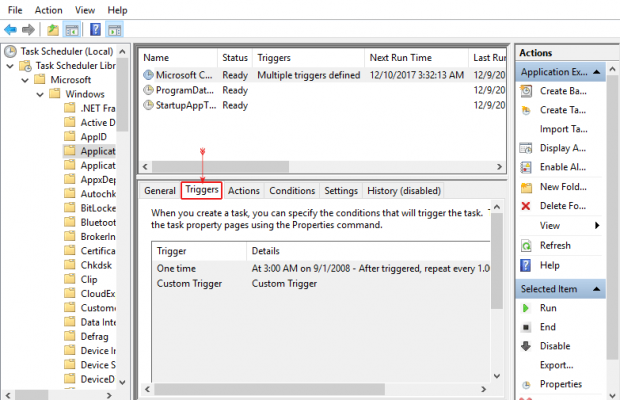Screen dimensions: 620x400
Task: Open the Action menu
Action: [x=48, y=9]
